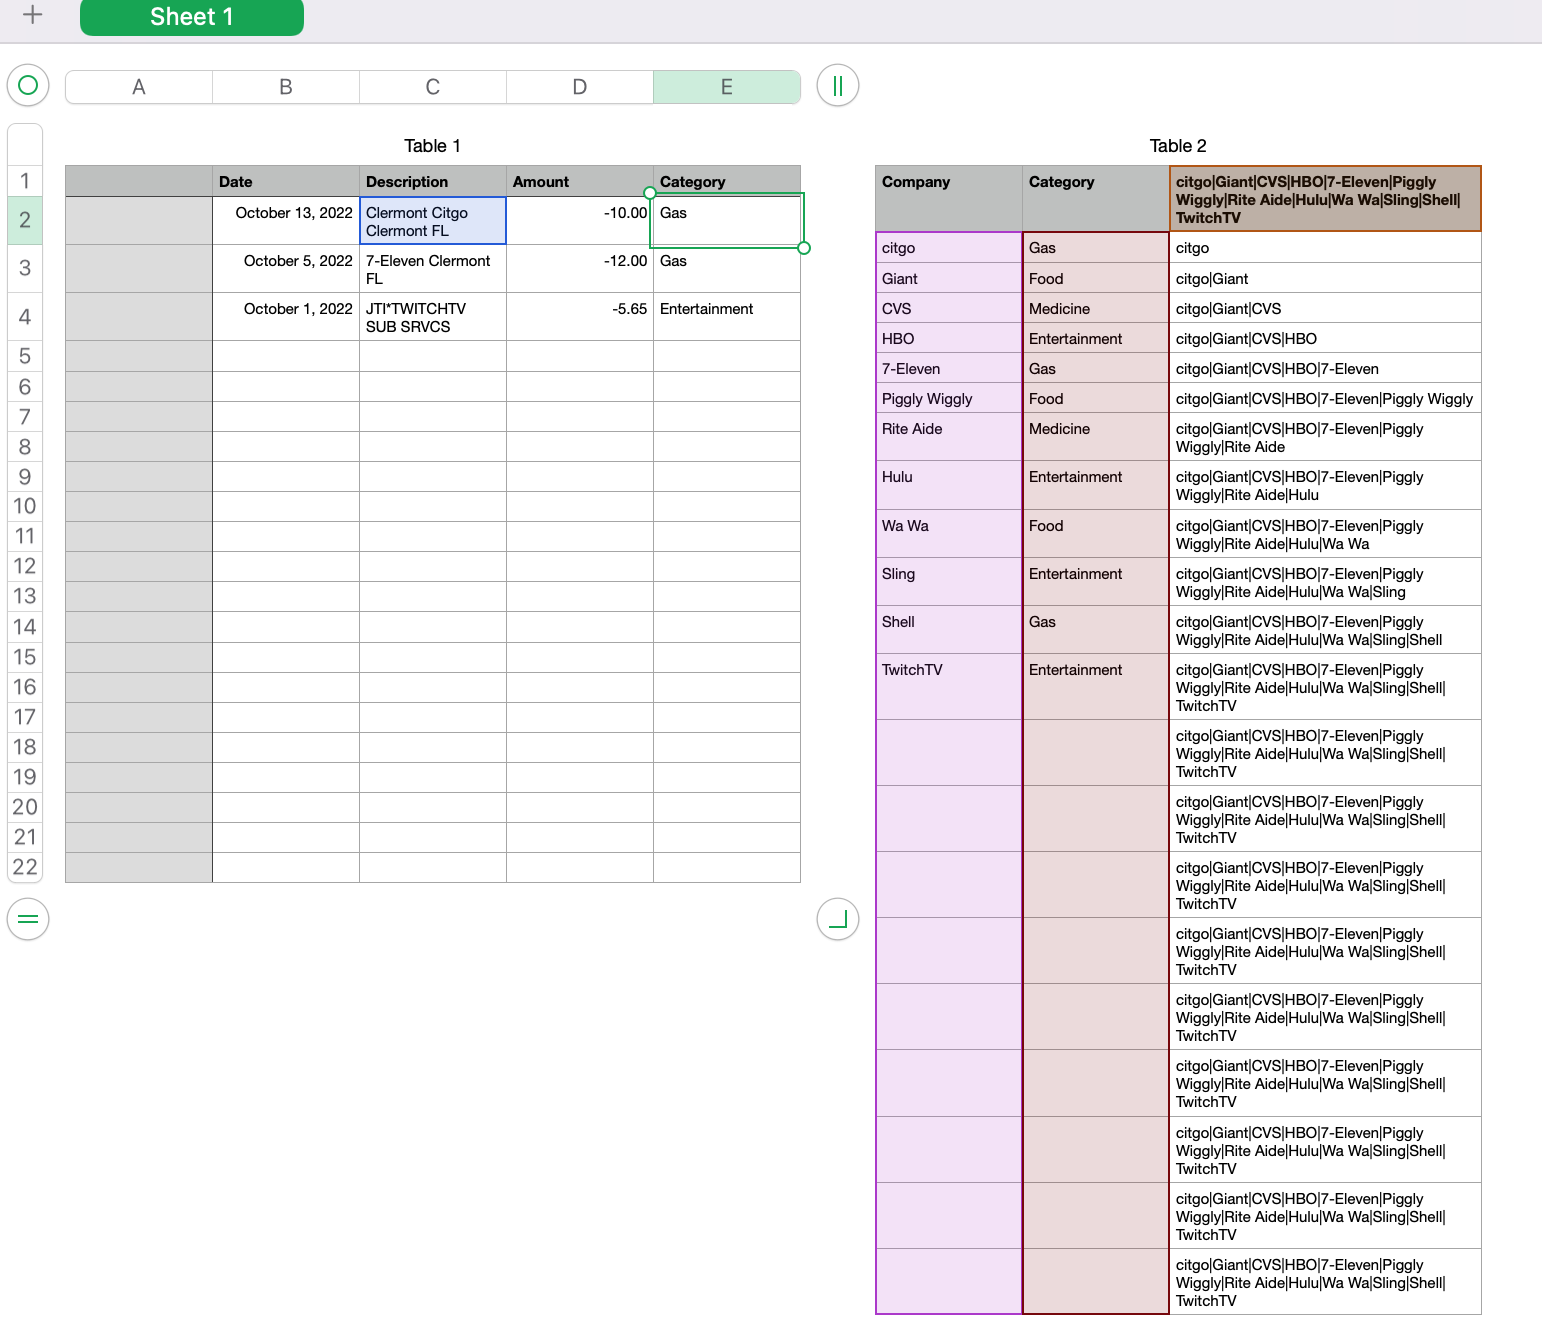Select the highlighted column E header
1542x1336 pixels.
pyautogui.click(x=727, y=87)
